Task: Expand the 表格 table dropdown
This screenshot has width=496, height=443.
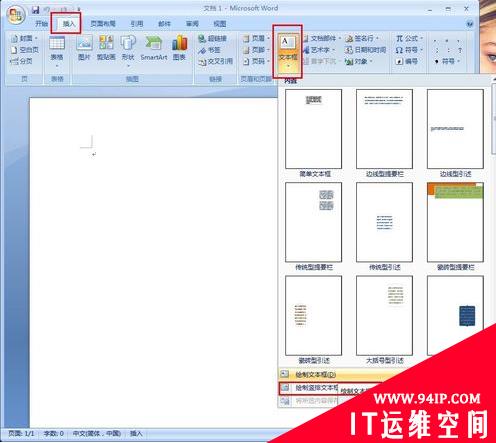Action: click(57, 66)
